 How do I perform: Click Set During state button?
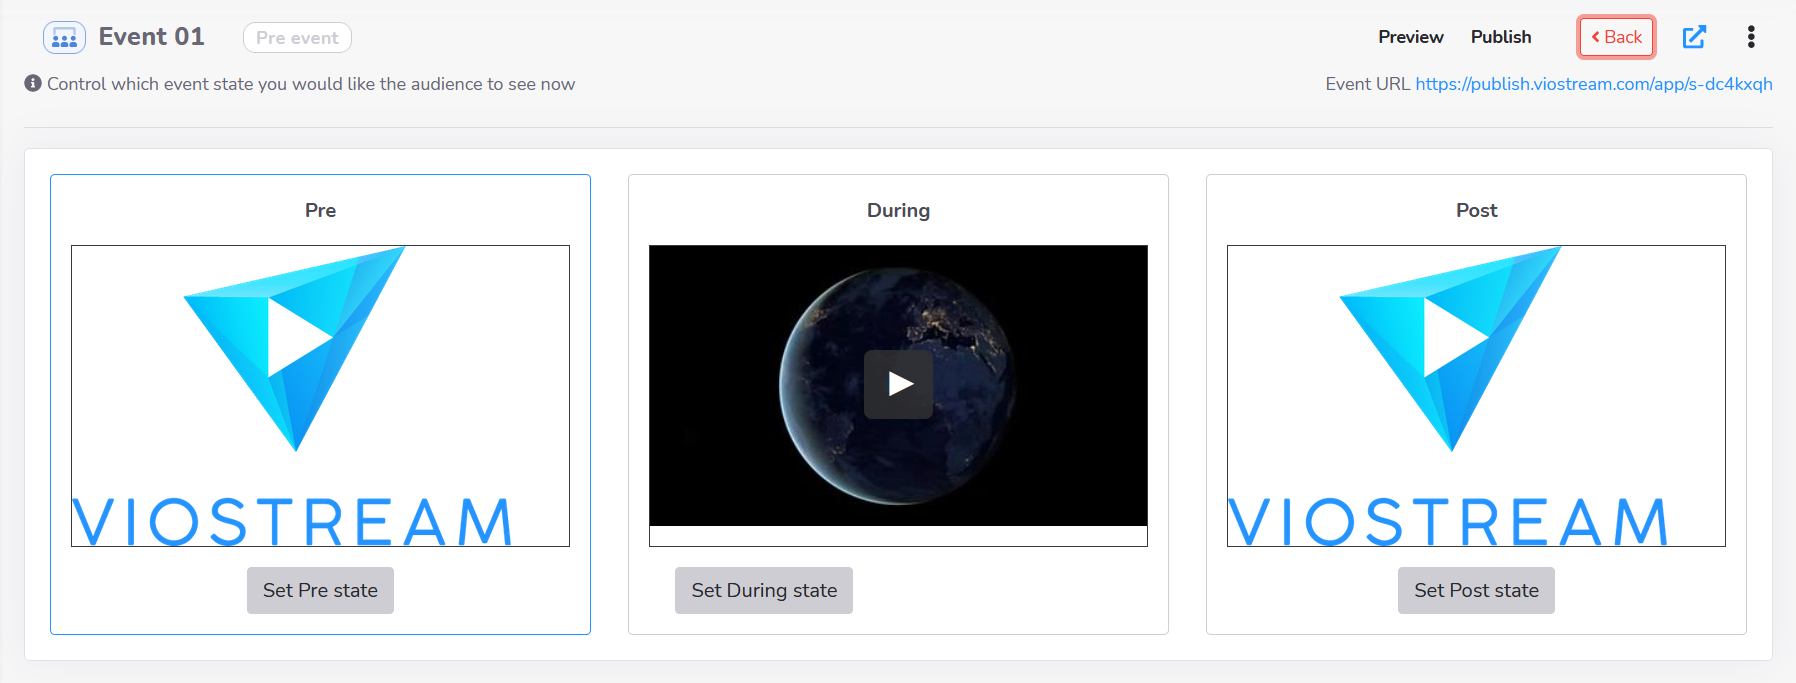[764, 590]
